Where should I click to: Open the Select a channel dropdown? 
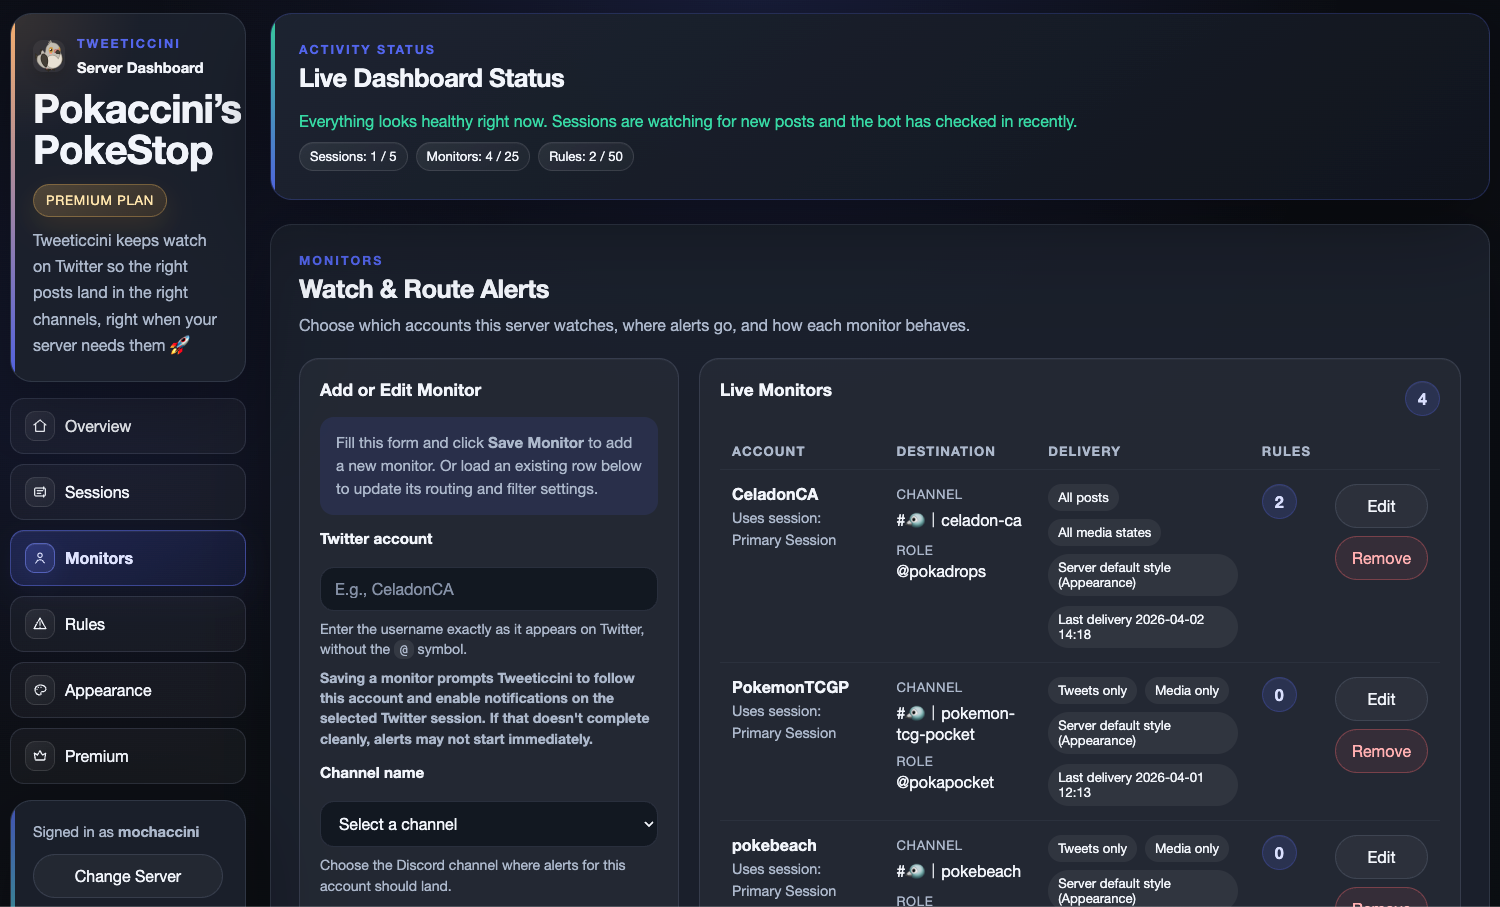tap(488, 824)
